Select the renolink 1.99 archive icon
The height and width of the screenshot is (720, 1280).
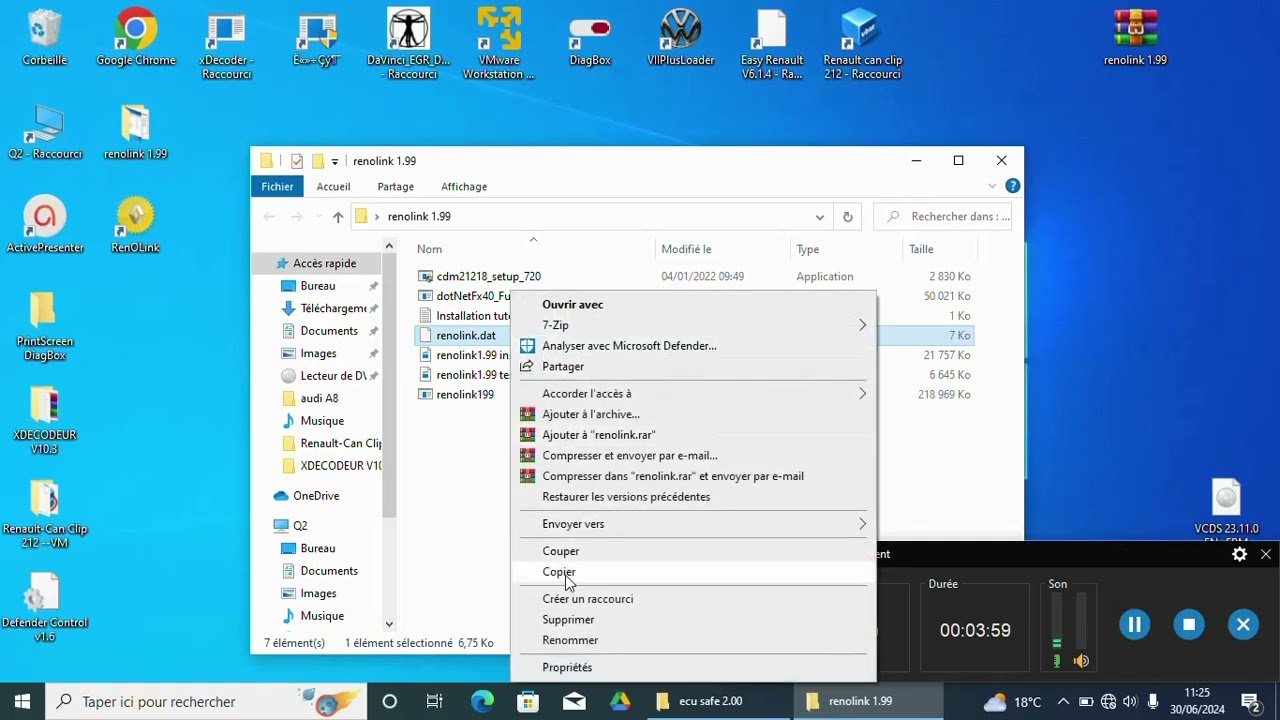tap(1135, 38)
